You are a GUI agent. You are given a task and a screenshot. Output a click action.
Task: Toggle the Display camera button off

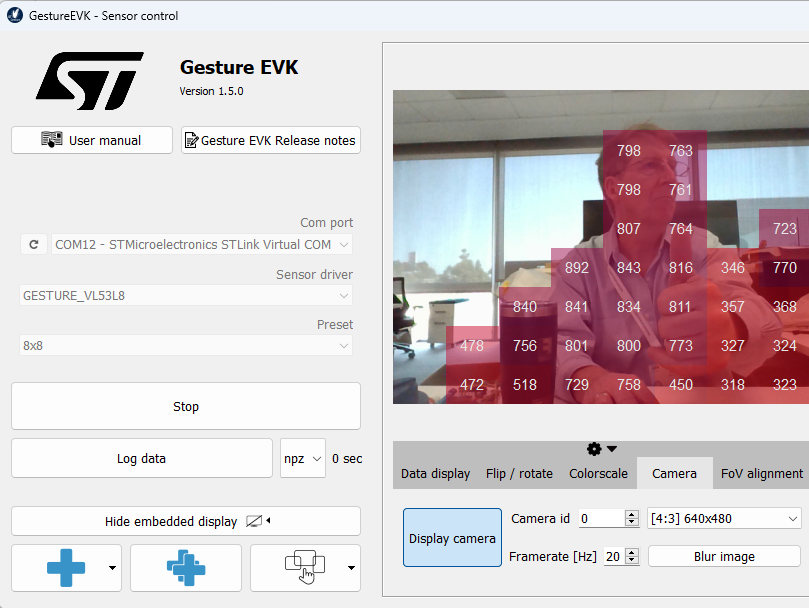pos(452,537)
